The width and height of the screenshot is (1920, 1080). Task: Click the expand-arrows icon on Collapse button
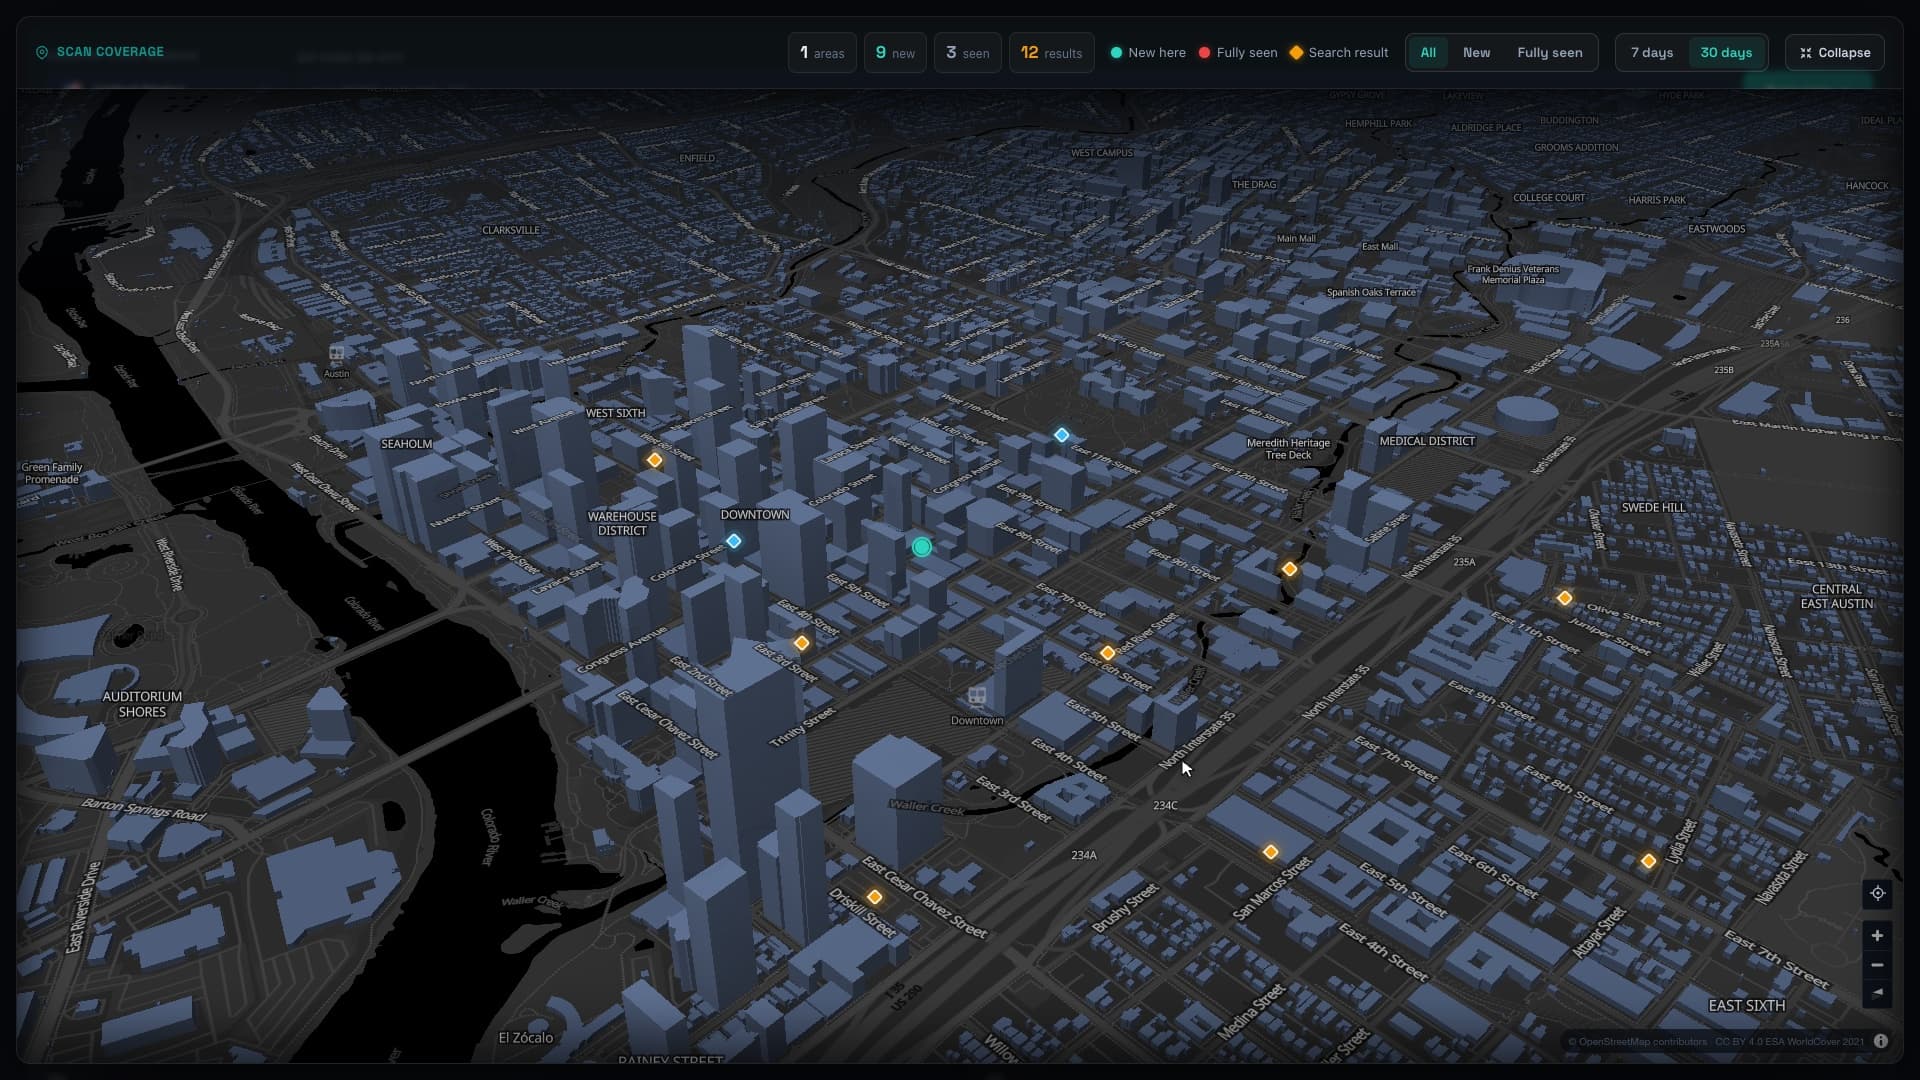coord(1806,53)
